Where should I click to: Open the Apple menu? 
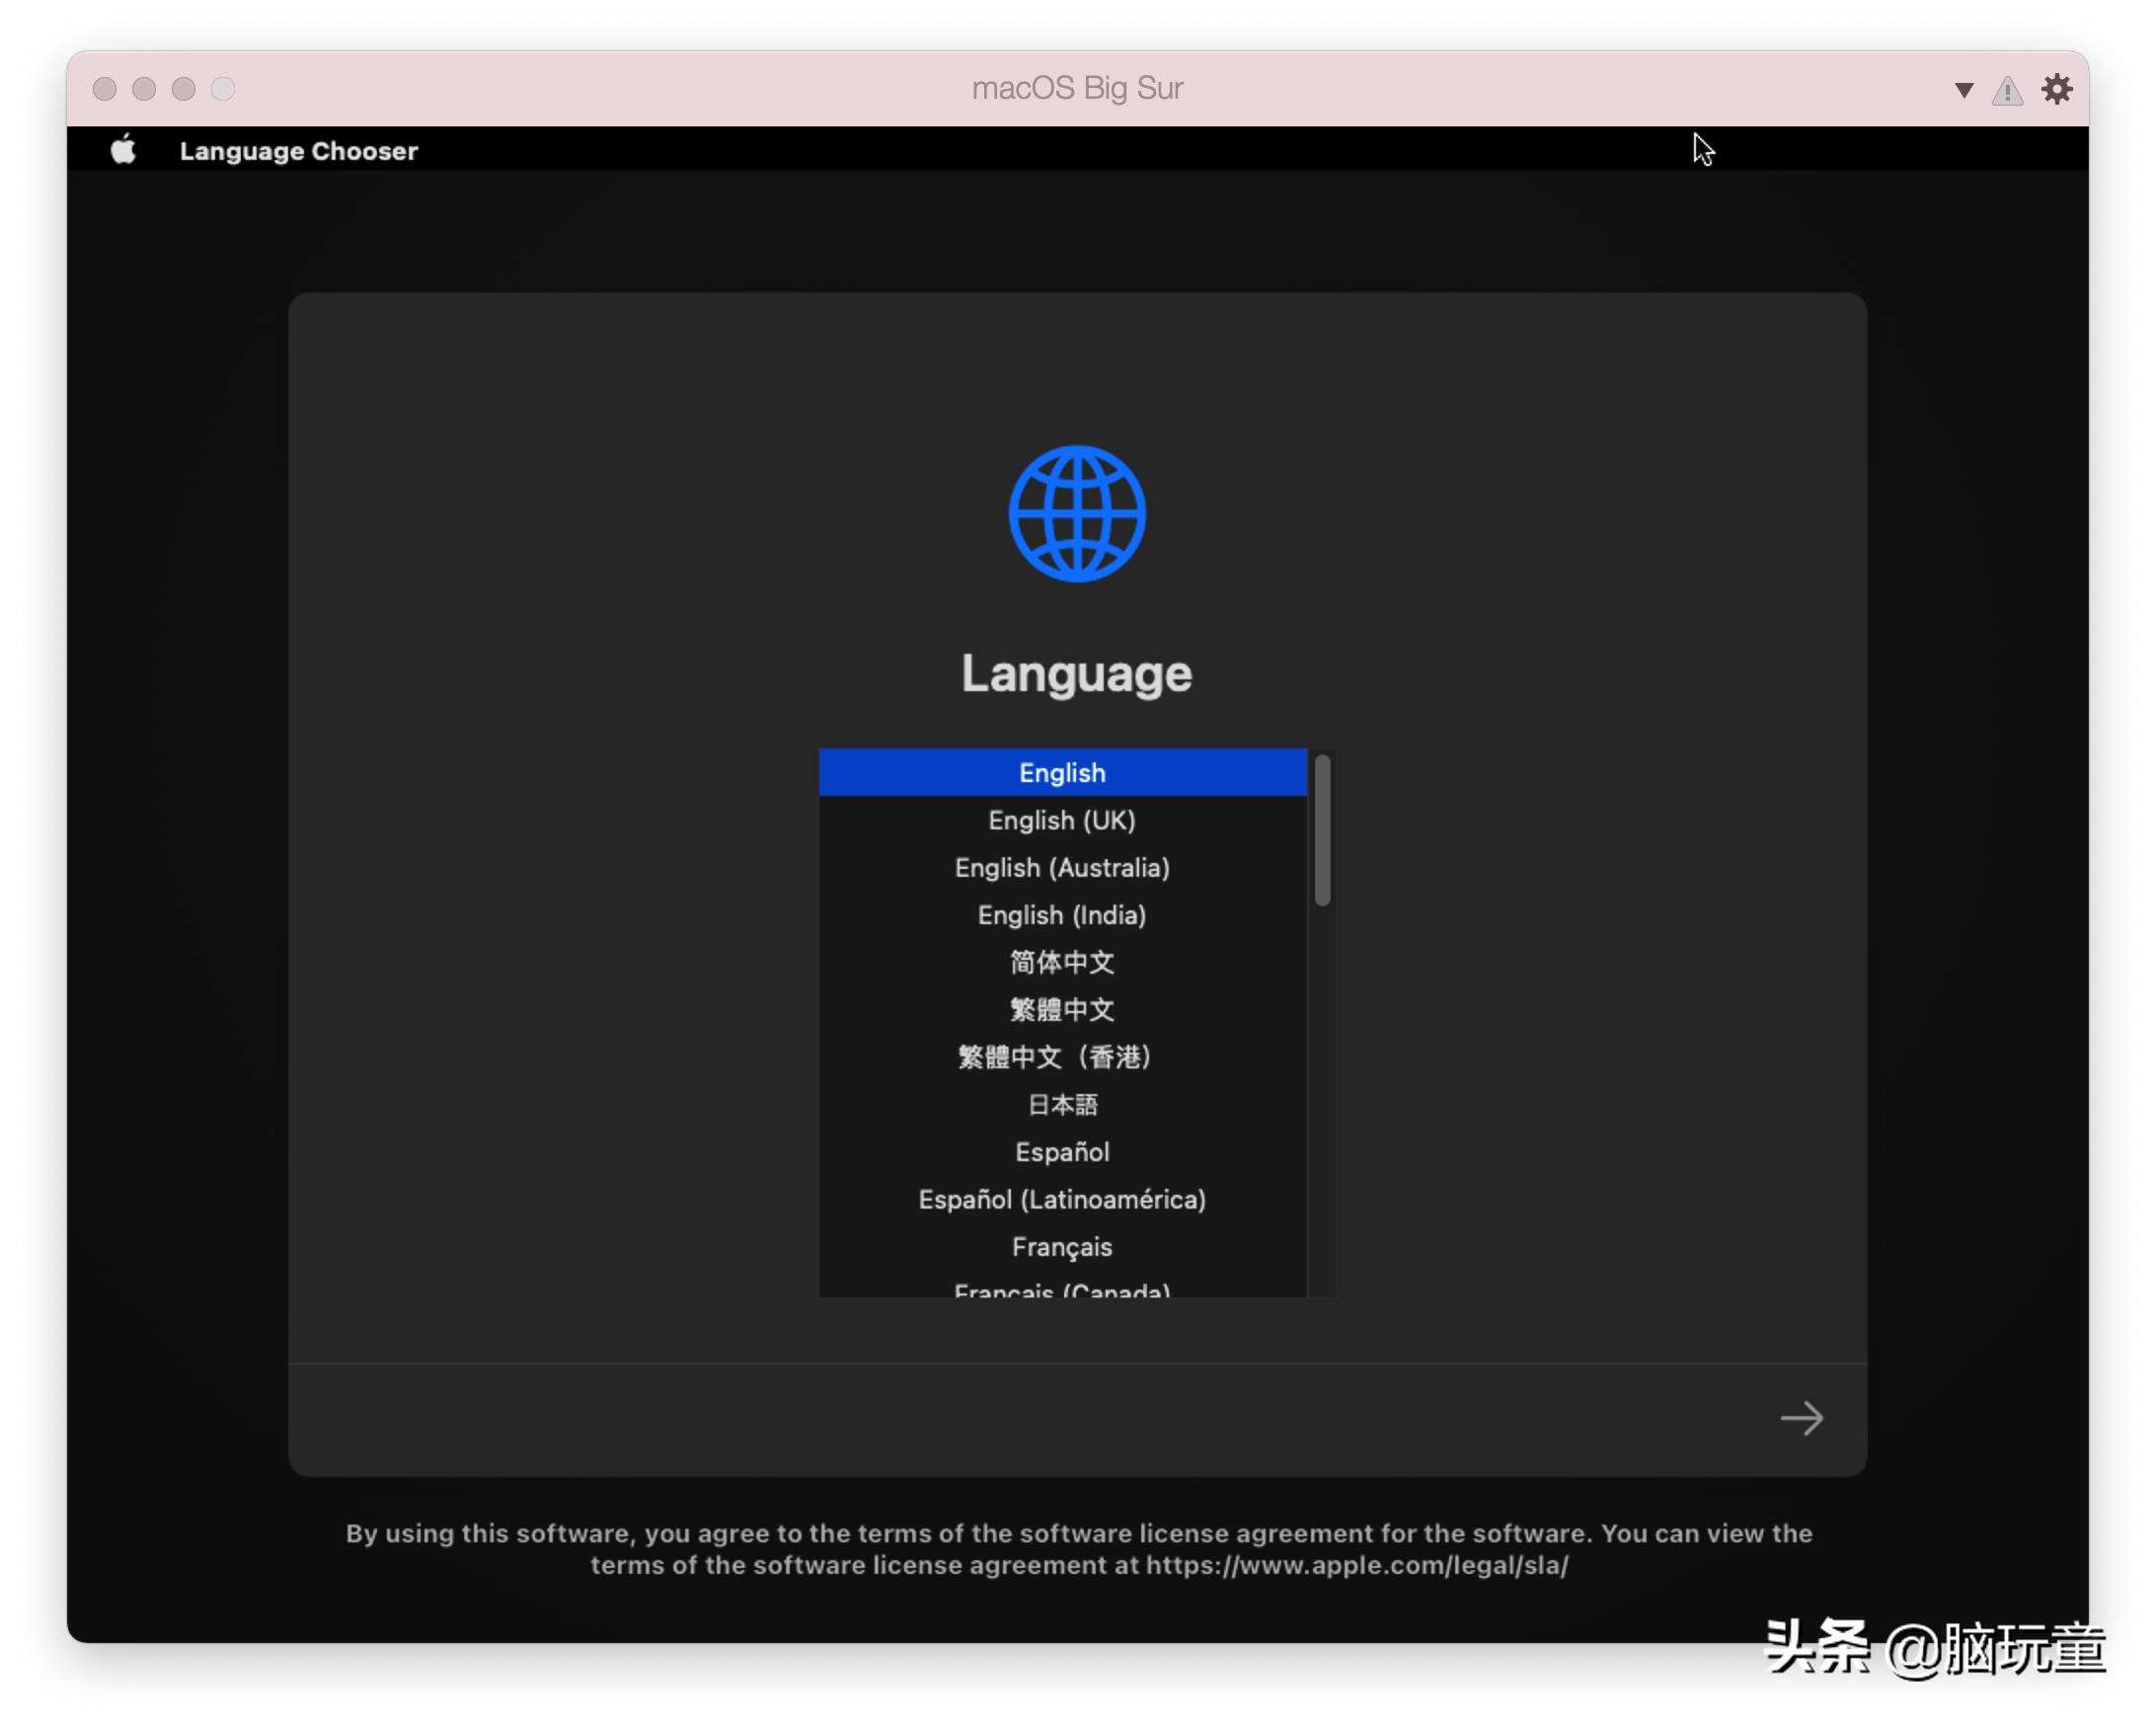click(x=123, y=150)
